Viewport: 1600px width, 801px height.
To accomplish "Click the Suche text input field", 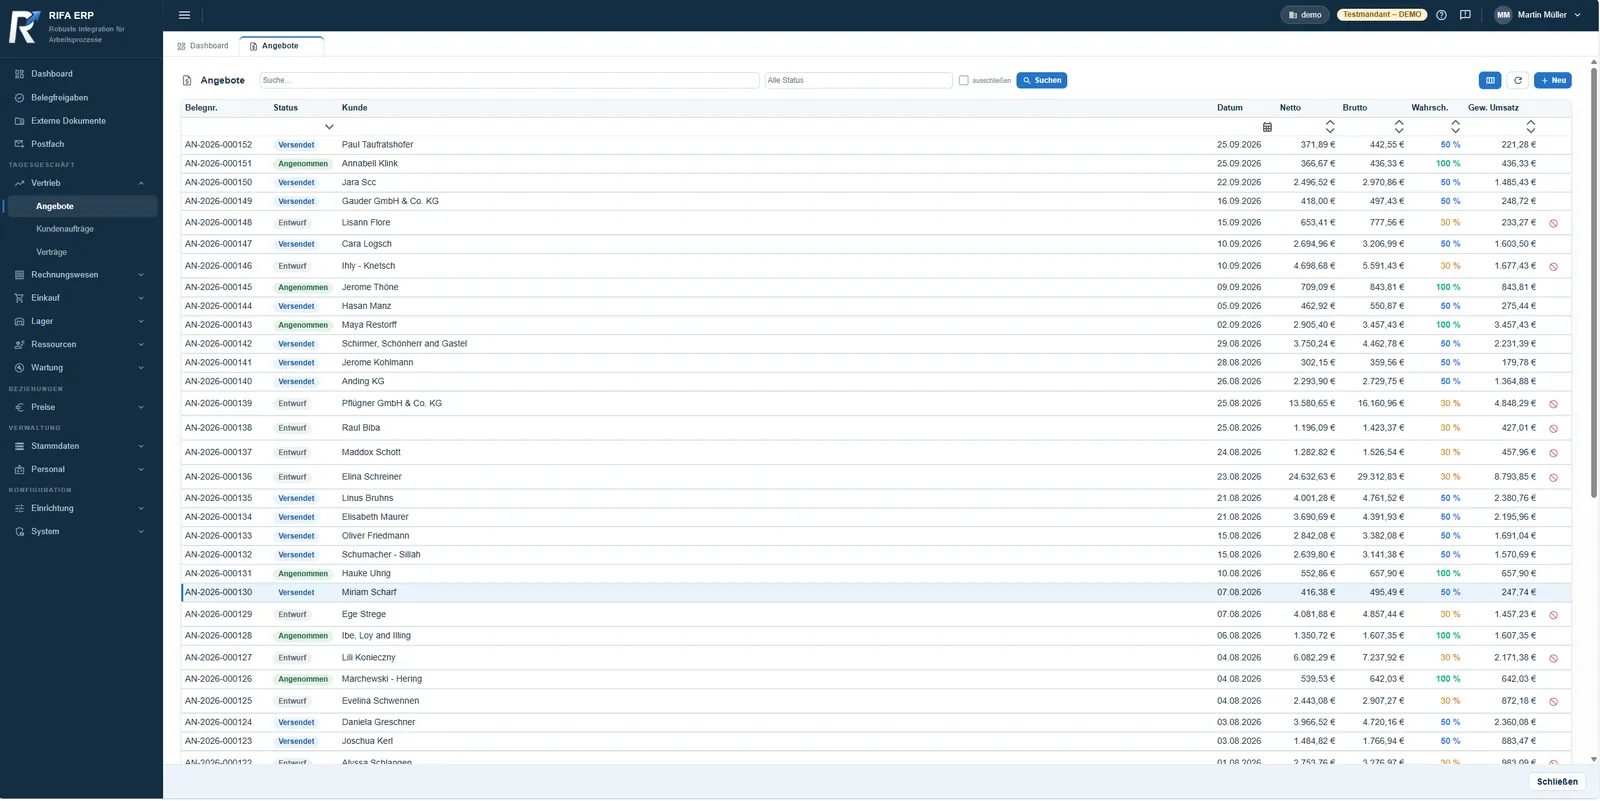I will tap(509, 80).
